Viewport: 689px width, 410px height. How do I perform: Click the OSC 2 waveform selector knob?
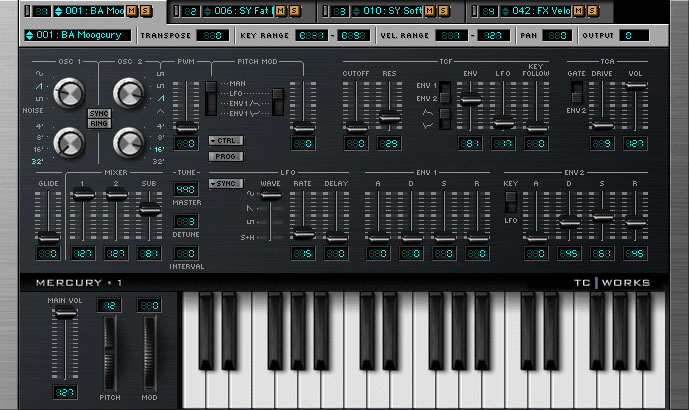point(129,93)
